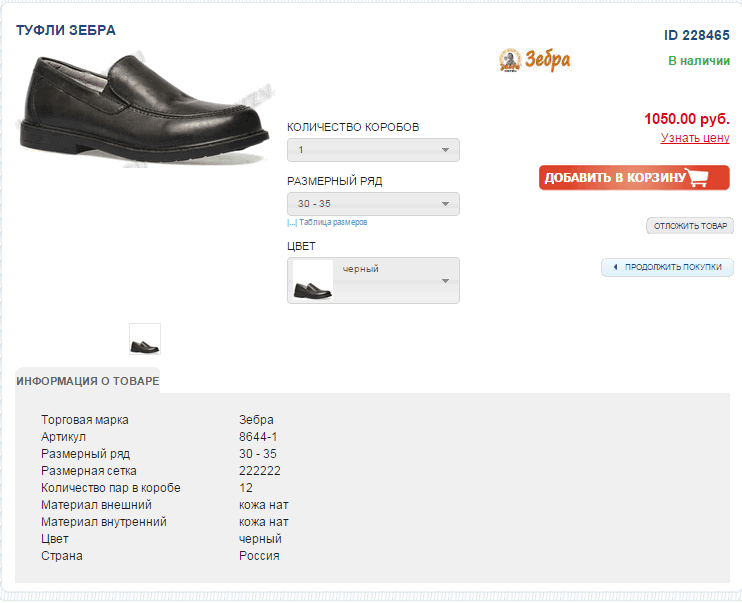Click the large product shoe photo

143,109
